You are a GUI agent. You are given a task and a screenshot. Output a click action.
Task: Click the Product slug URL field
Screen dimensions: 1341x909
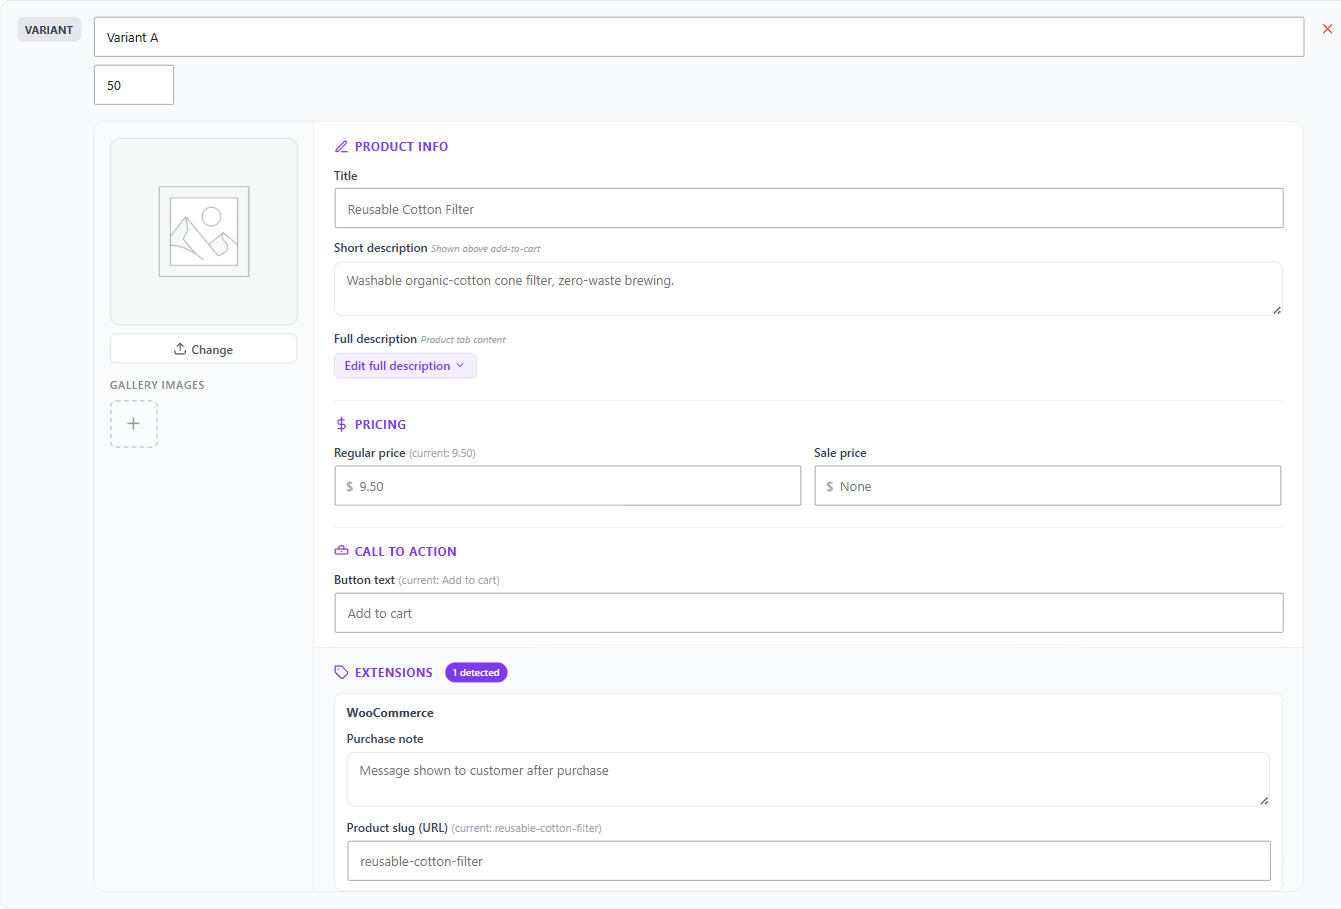[808, 861]
